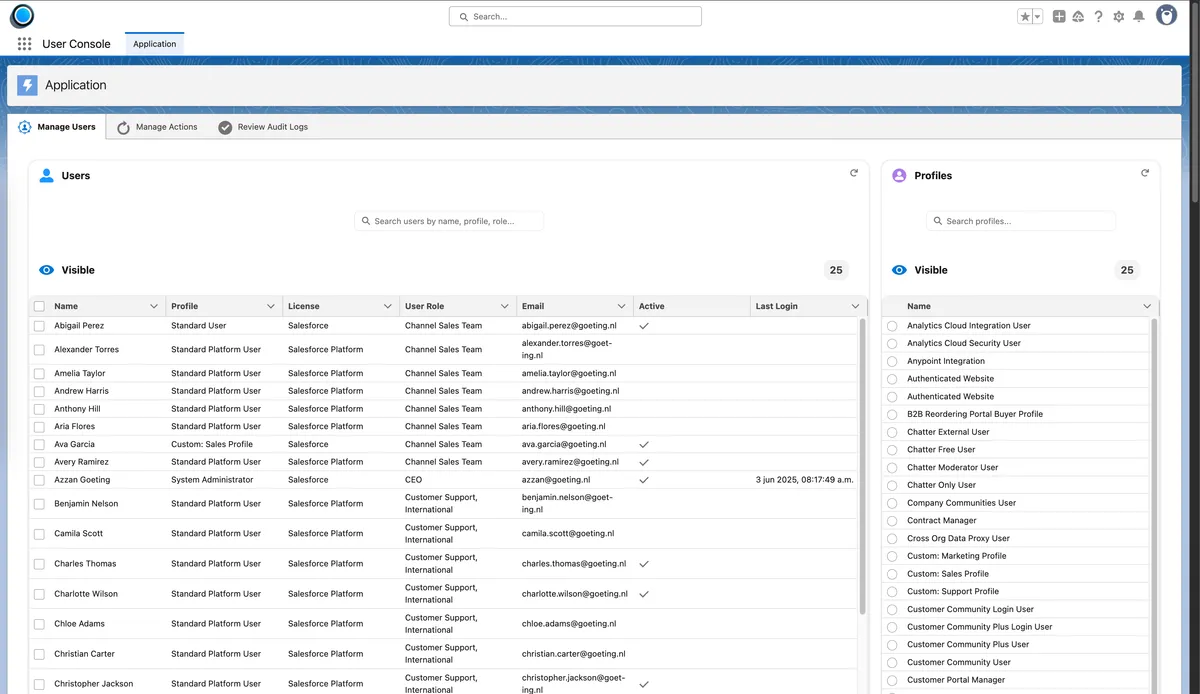Click the Profiles panel purple icon
Image resolution: width=1200 pixels, height=694 pixels.
click(898, 175)
